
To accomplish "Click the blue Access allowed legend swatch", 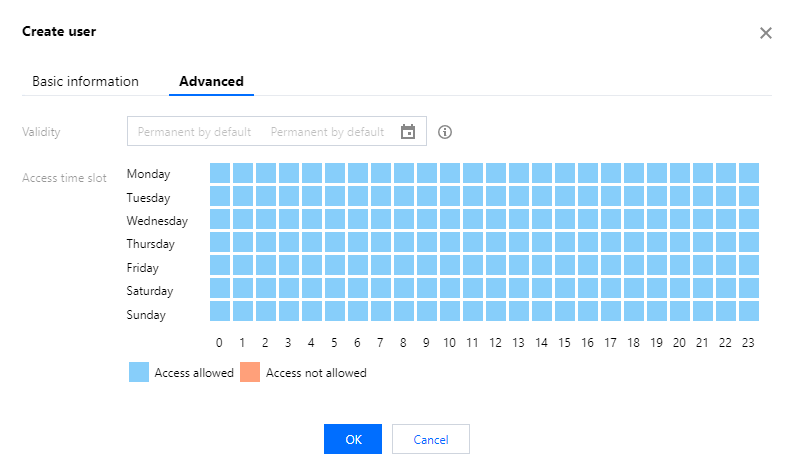I will coord(139,373).
